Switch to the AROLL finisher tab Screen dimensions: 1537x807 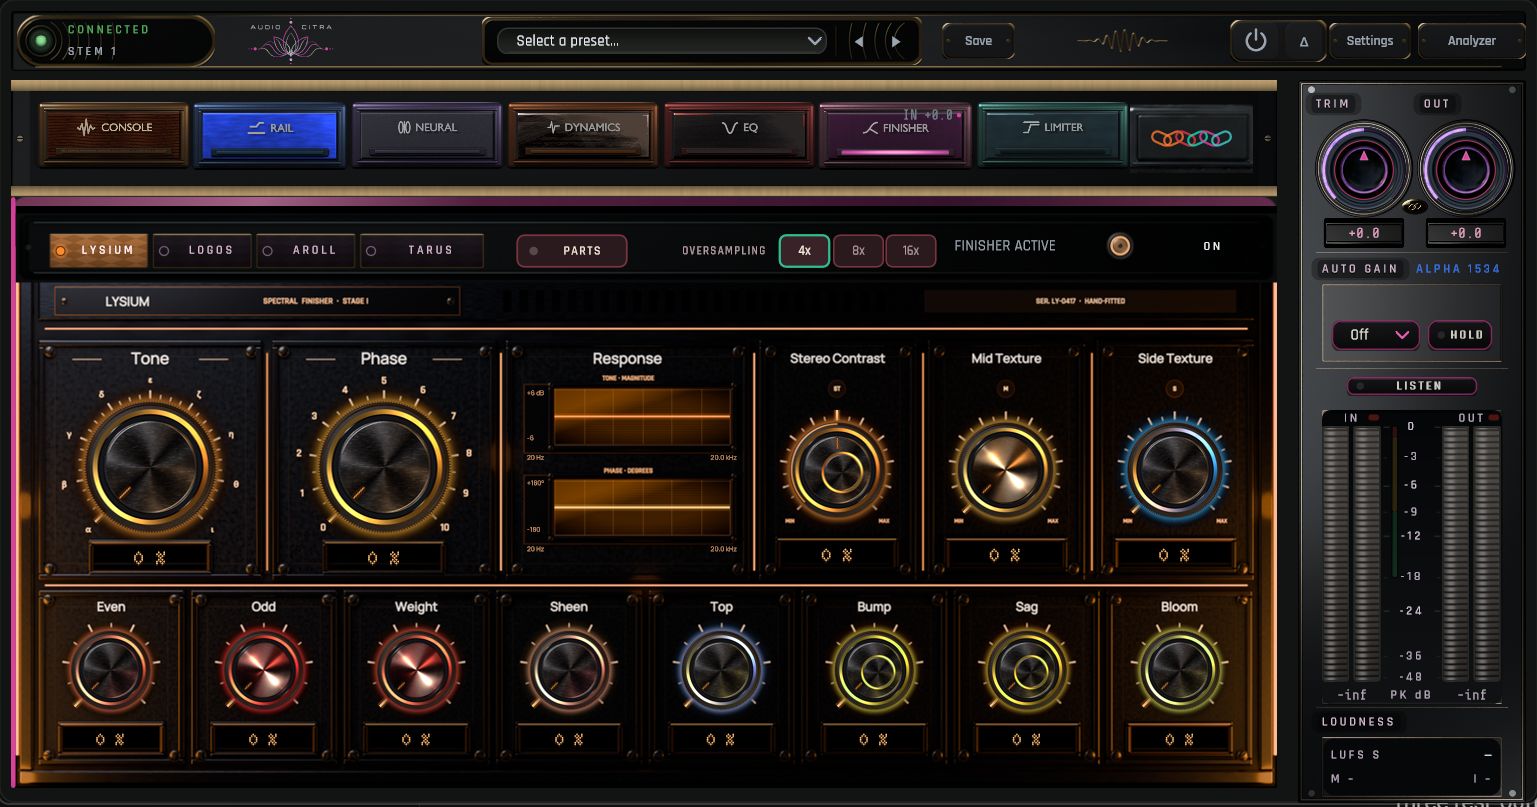point(306,250)
